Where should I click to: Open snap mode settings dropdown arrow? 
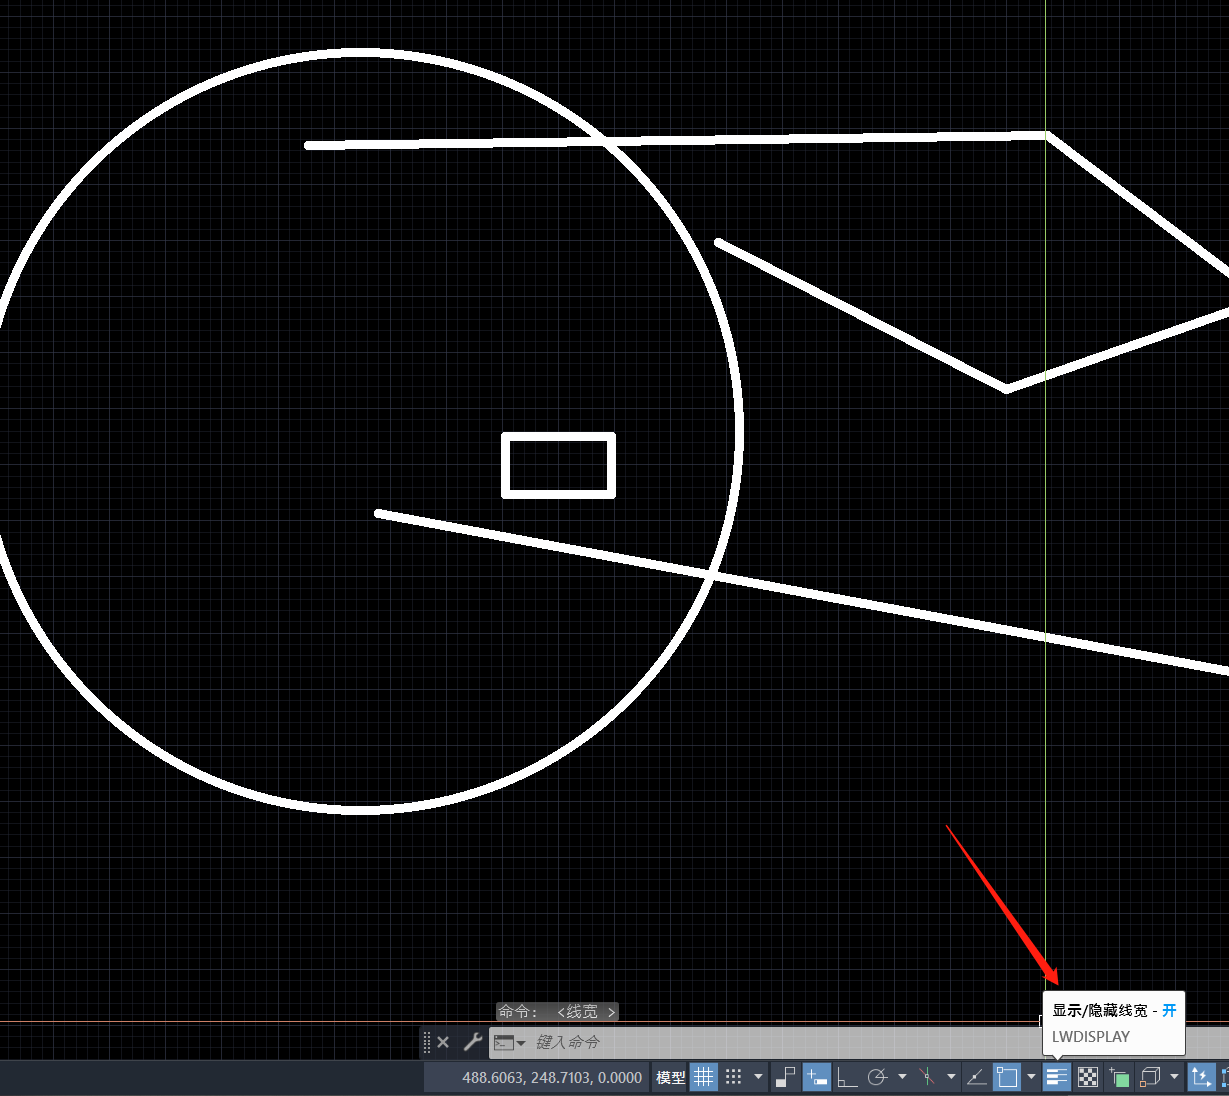[x=758, y=1077]
